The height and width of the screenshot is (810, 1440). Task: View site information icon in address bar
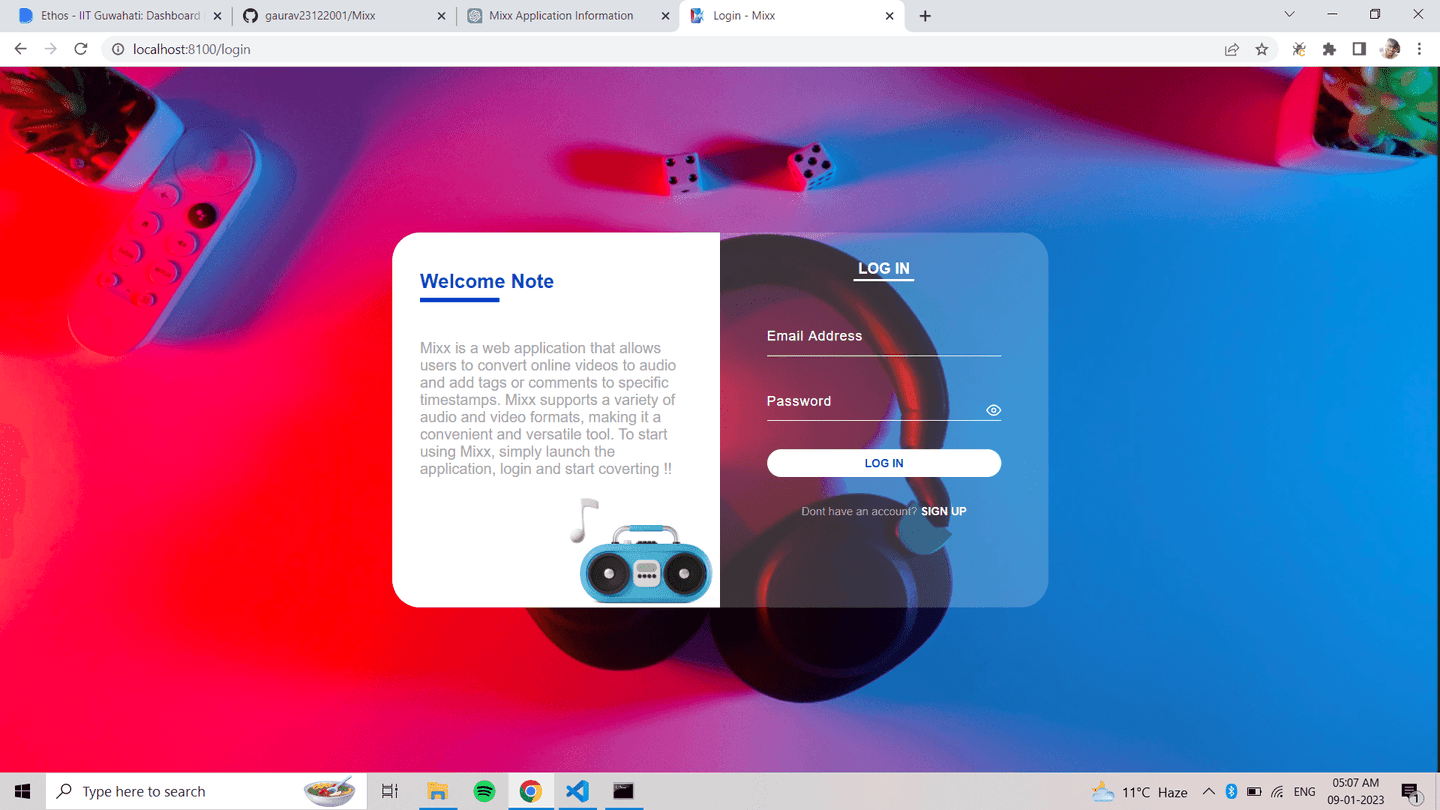coord(117,49)
